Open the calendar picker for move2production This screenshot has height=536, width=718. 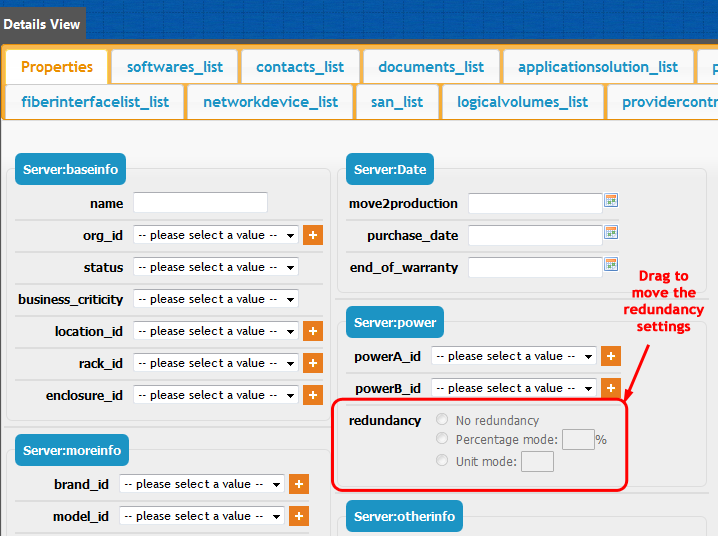point(611,200)
